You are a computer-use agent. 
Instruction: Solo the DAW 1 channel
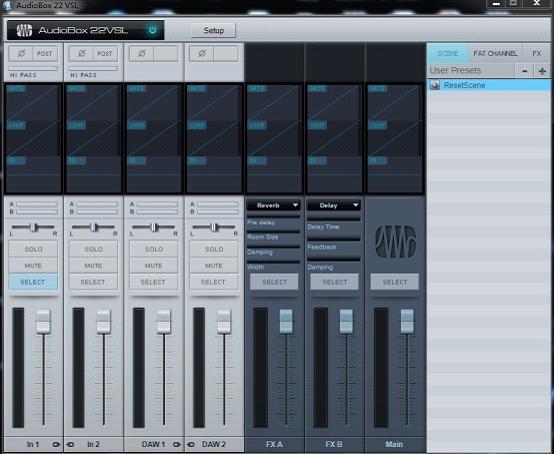pyautogui.click(x=154, y=249)
